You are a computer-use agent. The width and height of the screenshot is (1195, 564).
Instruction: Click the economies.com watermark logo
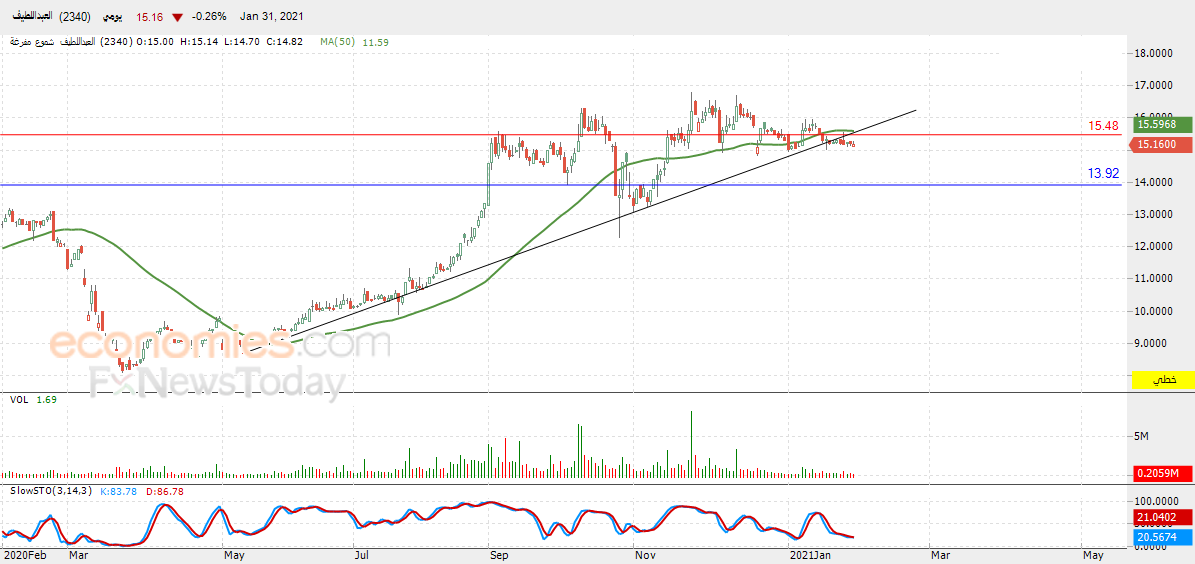(219, 344)
